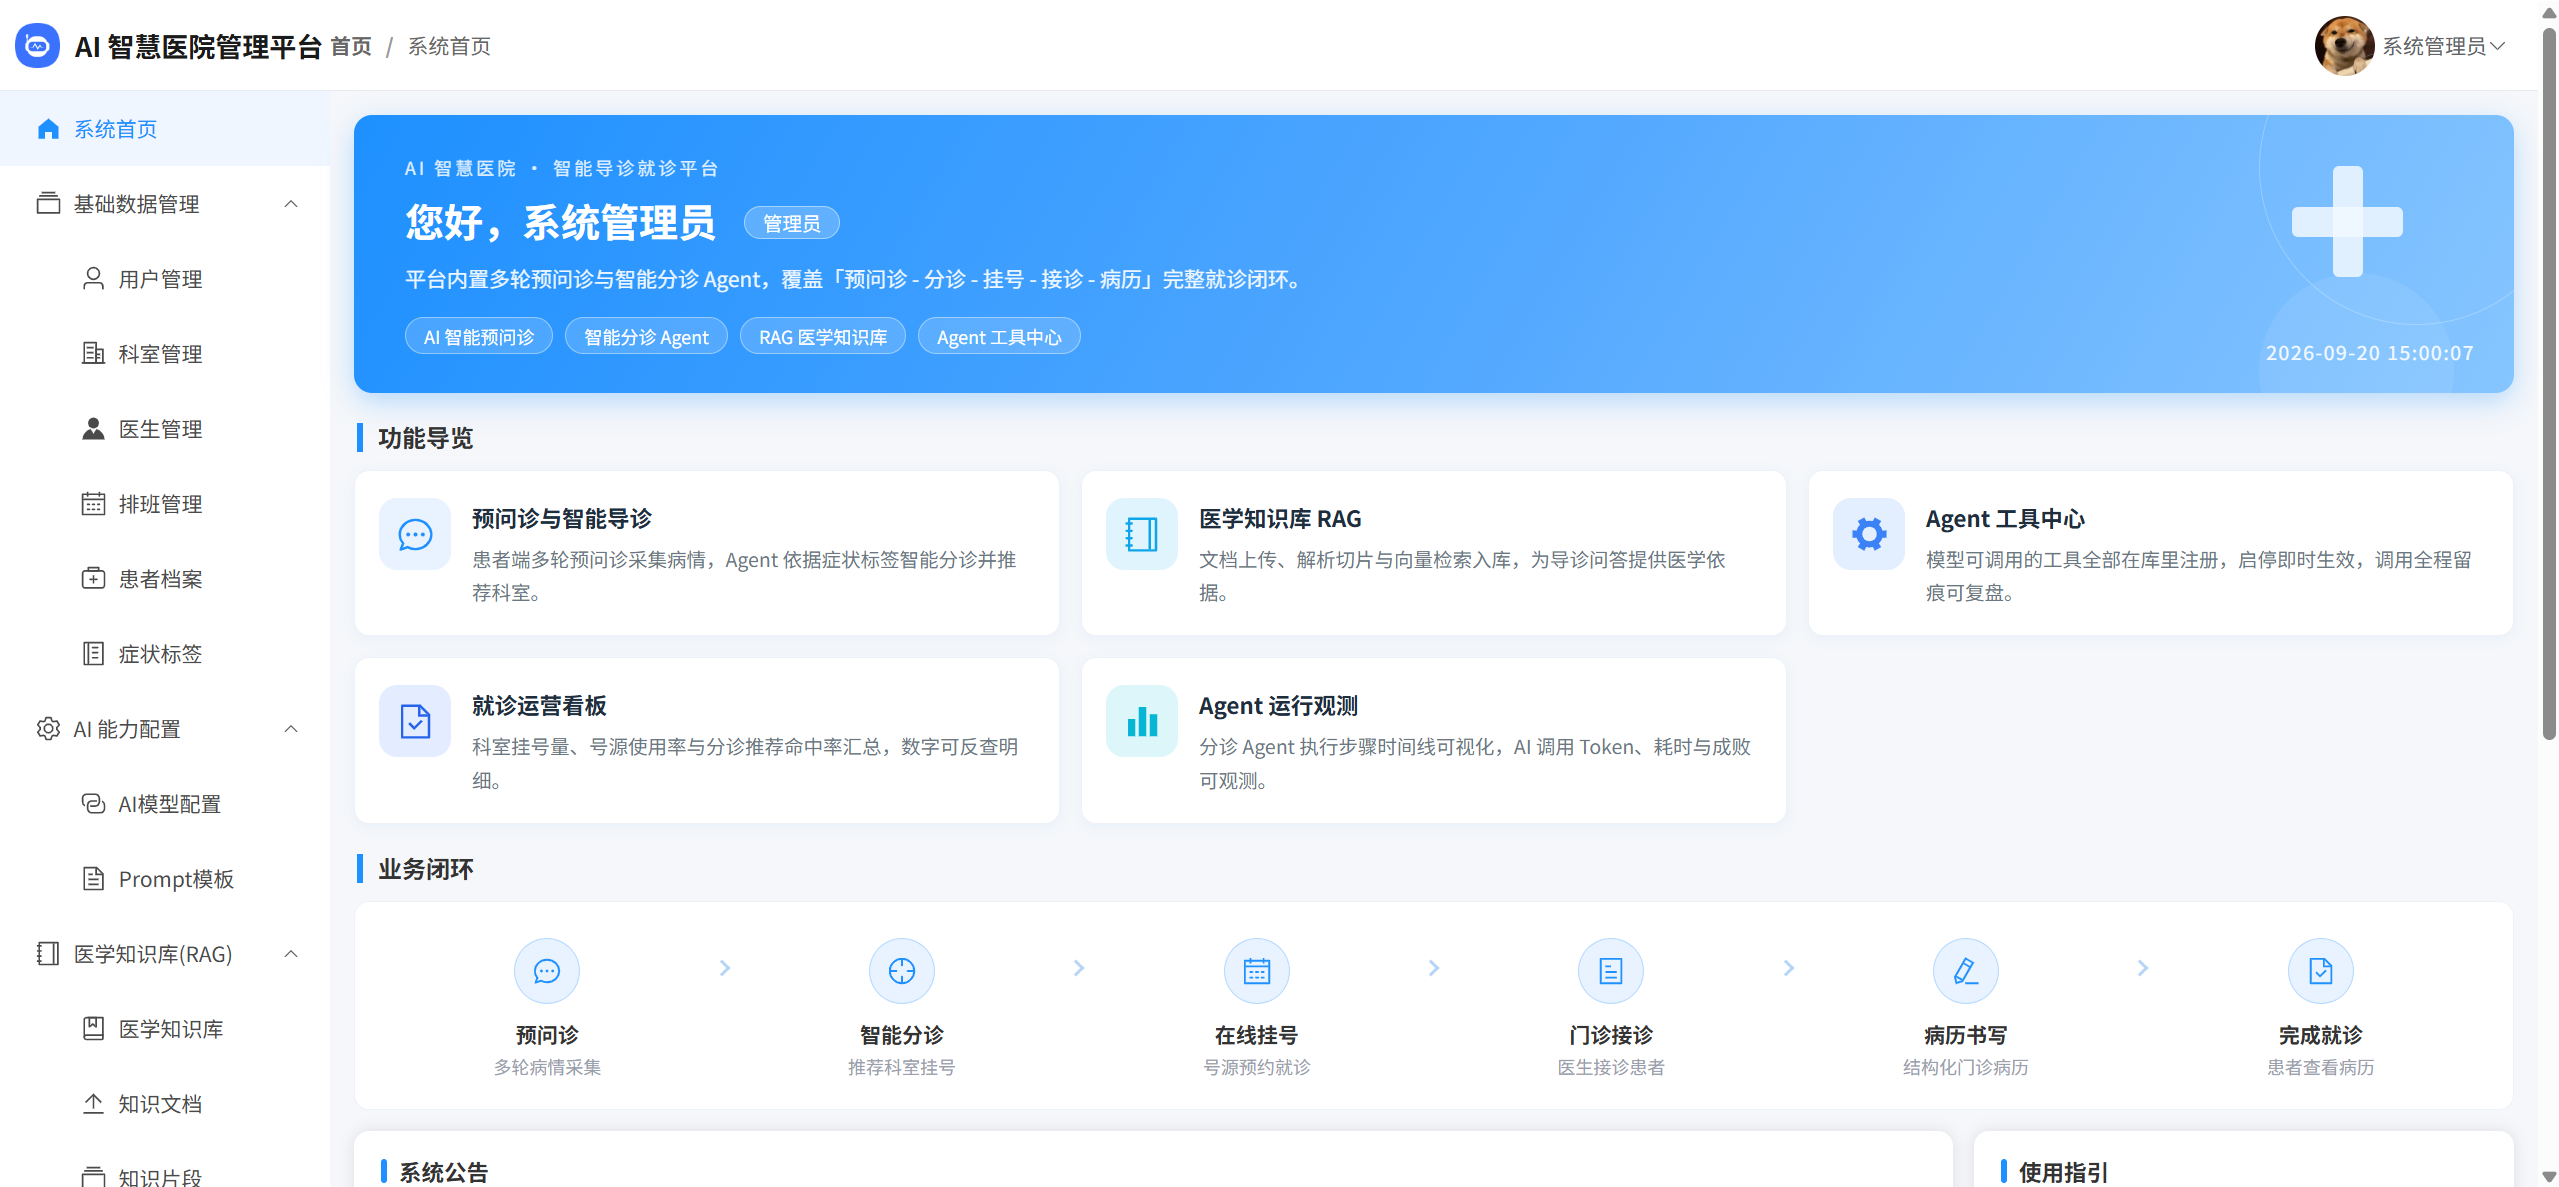Screen dimensions: 2559x1187
Task: Click the 医学知识库 bookmark icon
Action: [93, 1028]
